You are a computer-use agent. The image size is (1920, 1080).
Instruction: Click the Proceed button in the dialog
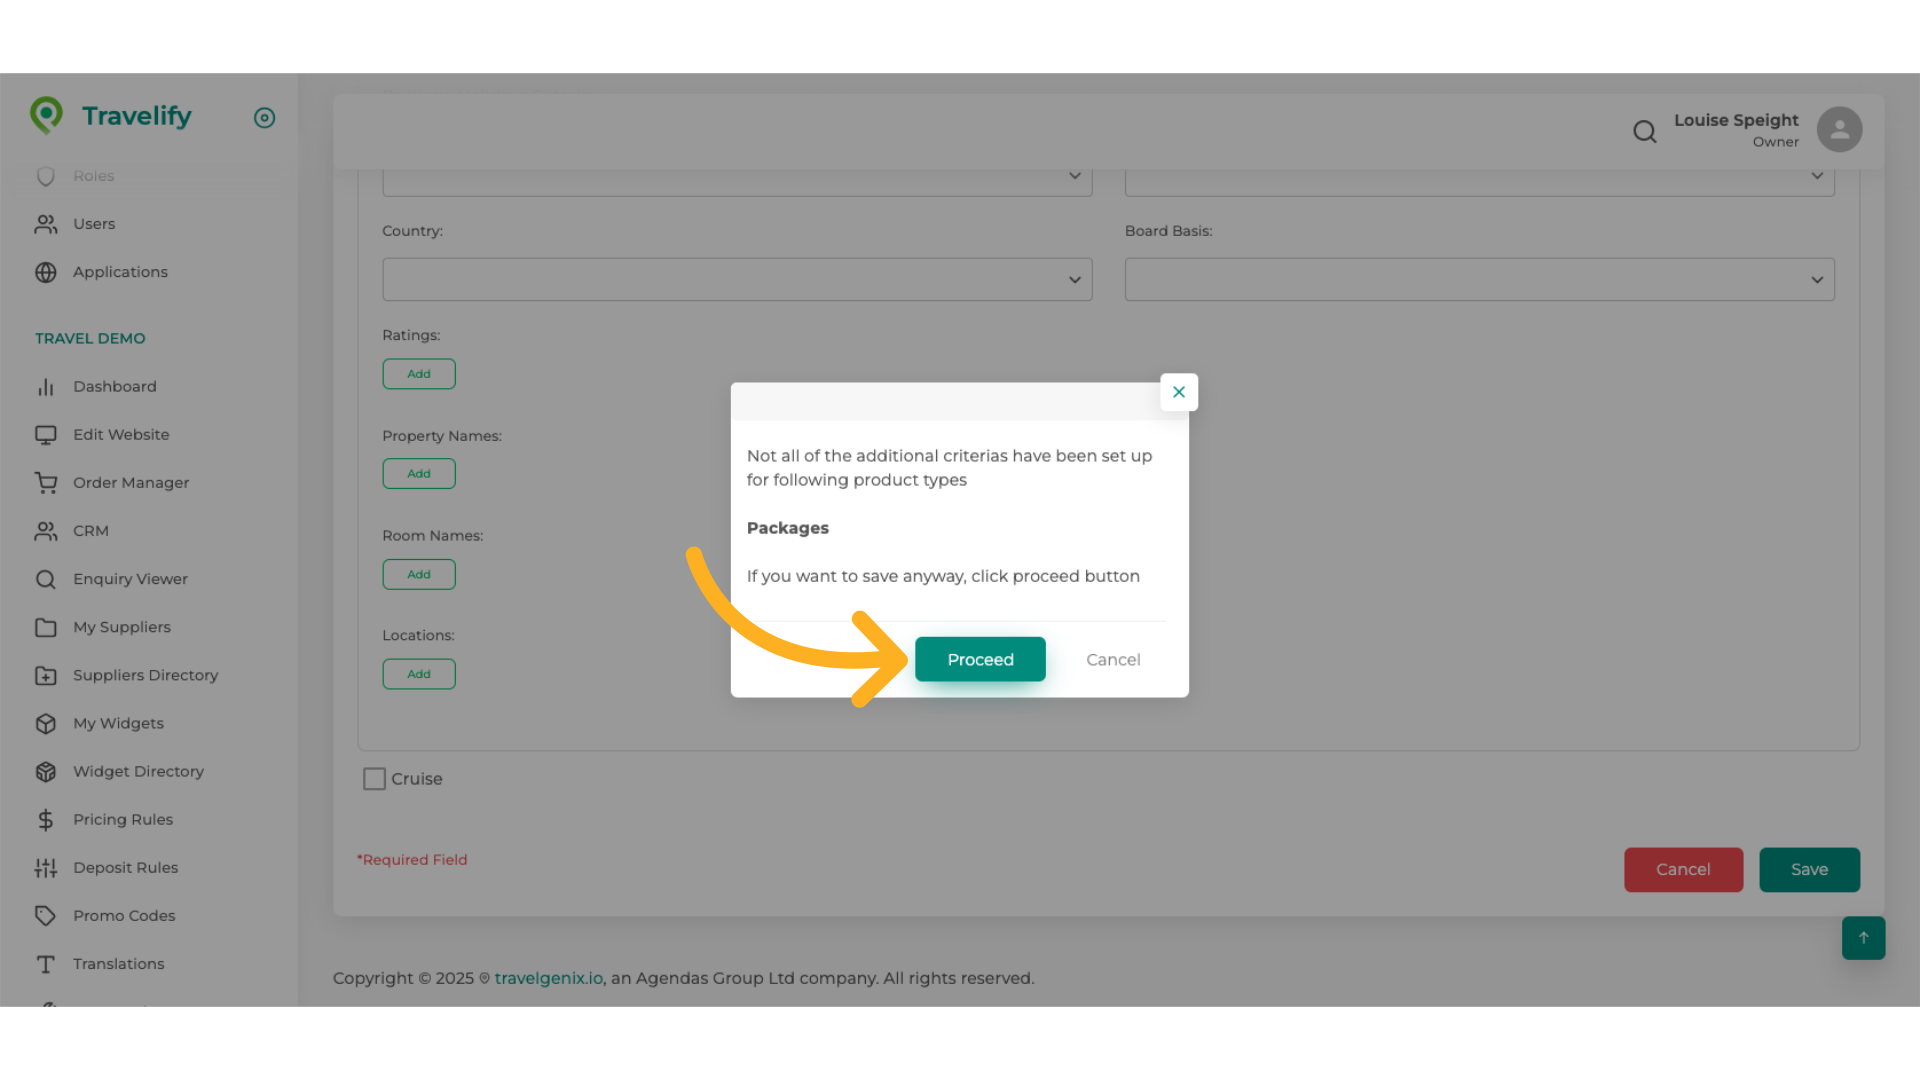(x=980, y=659)
